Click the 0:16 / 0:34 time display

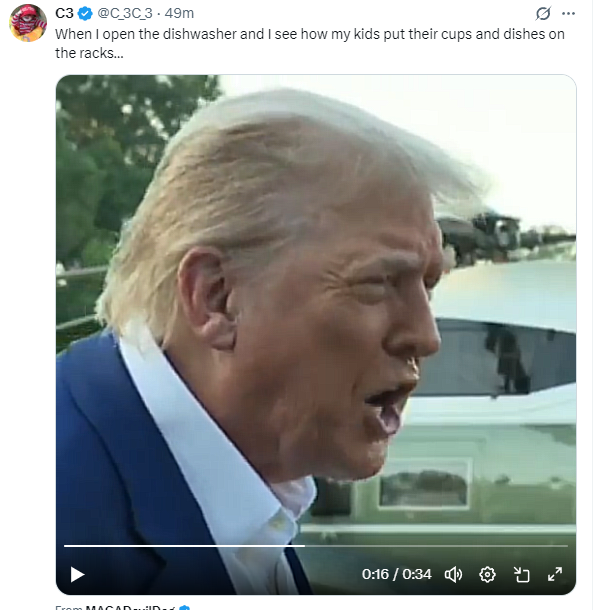pyautogui.click(x=396, y=574)
